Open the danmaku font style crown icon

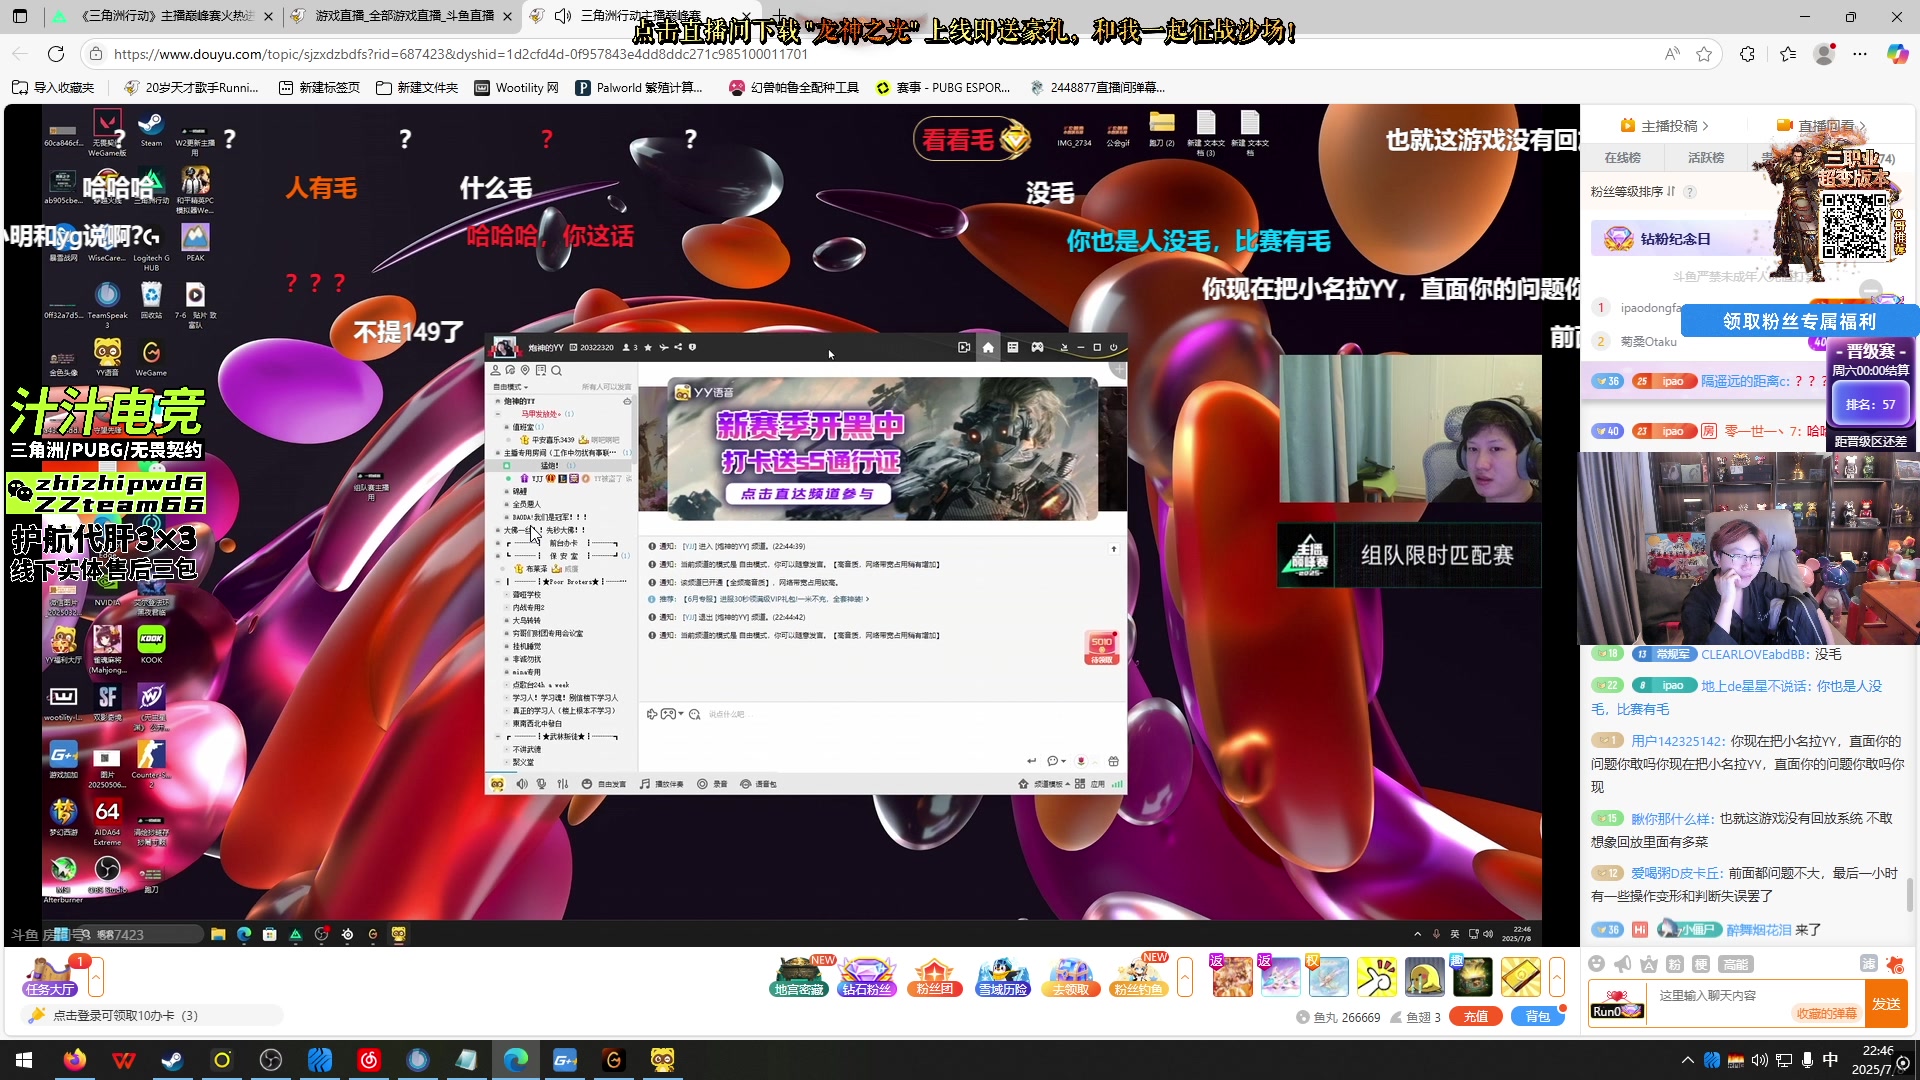point(1649,964)
